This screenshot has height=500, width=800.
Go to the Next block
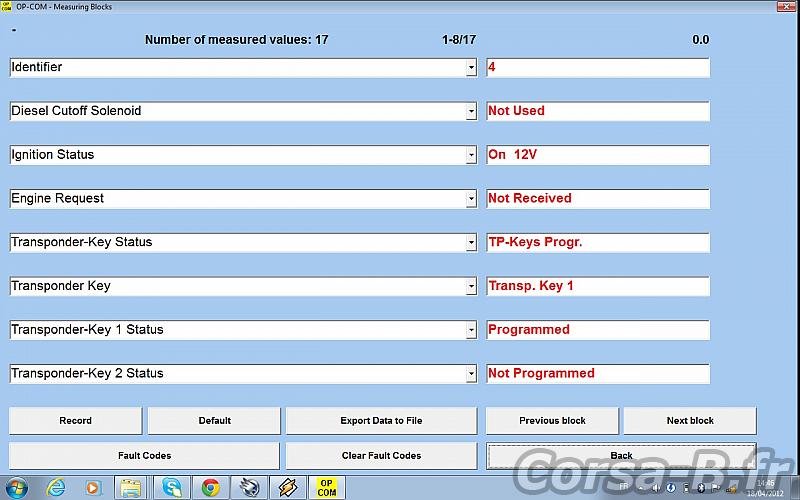coord(690,421)
